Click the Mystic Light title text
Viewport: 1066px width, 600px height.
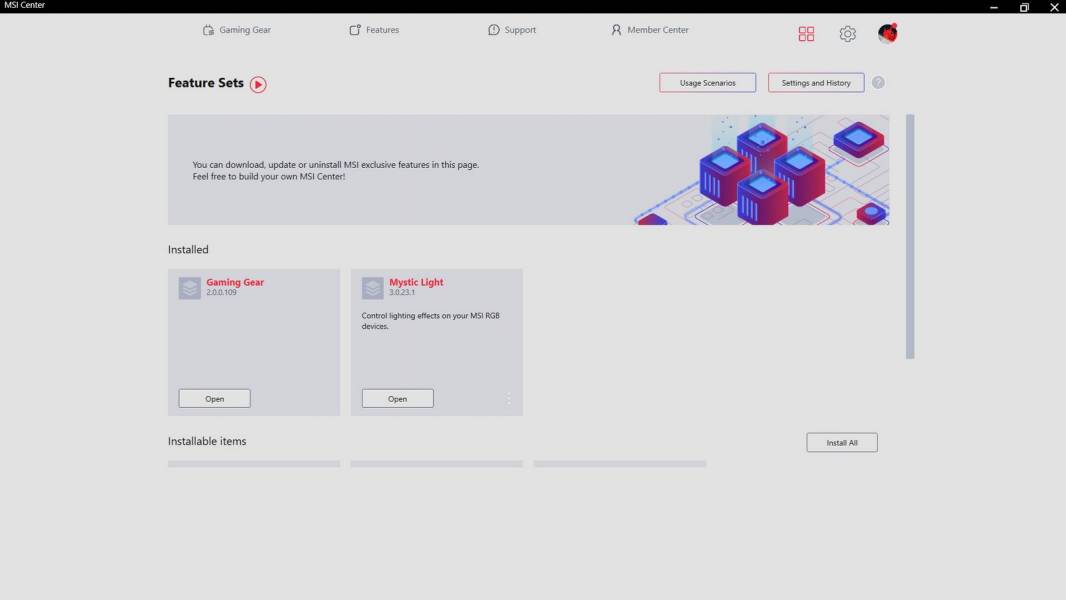click(x=416, y=282)
